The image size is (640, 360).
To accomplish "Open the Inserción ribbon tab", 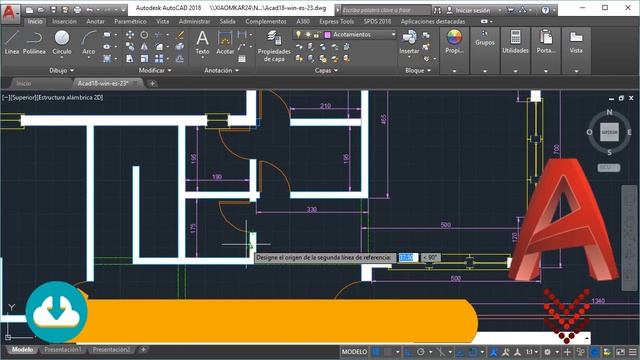I will 64,21.
